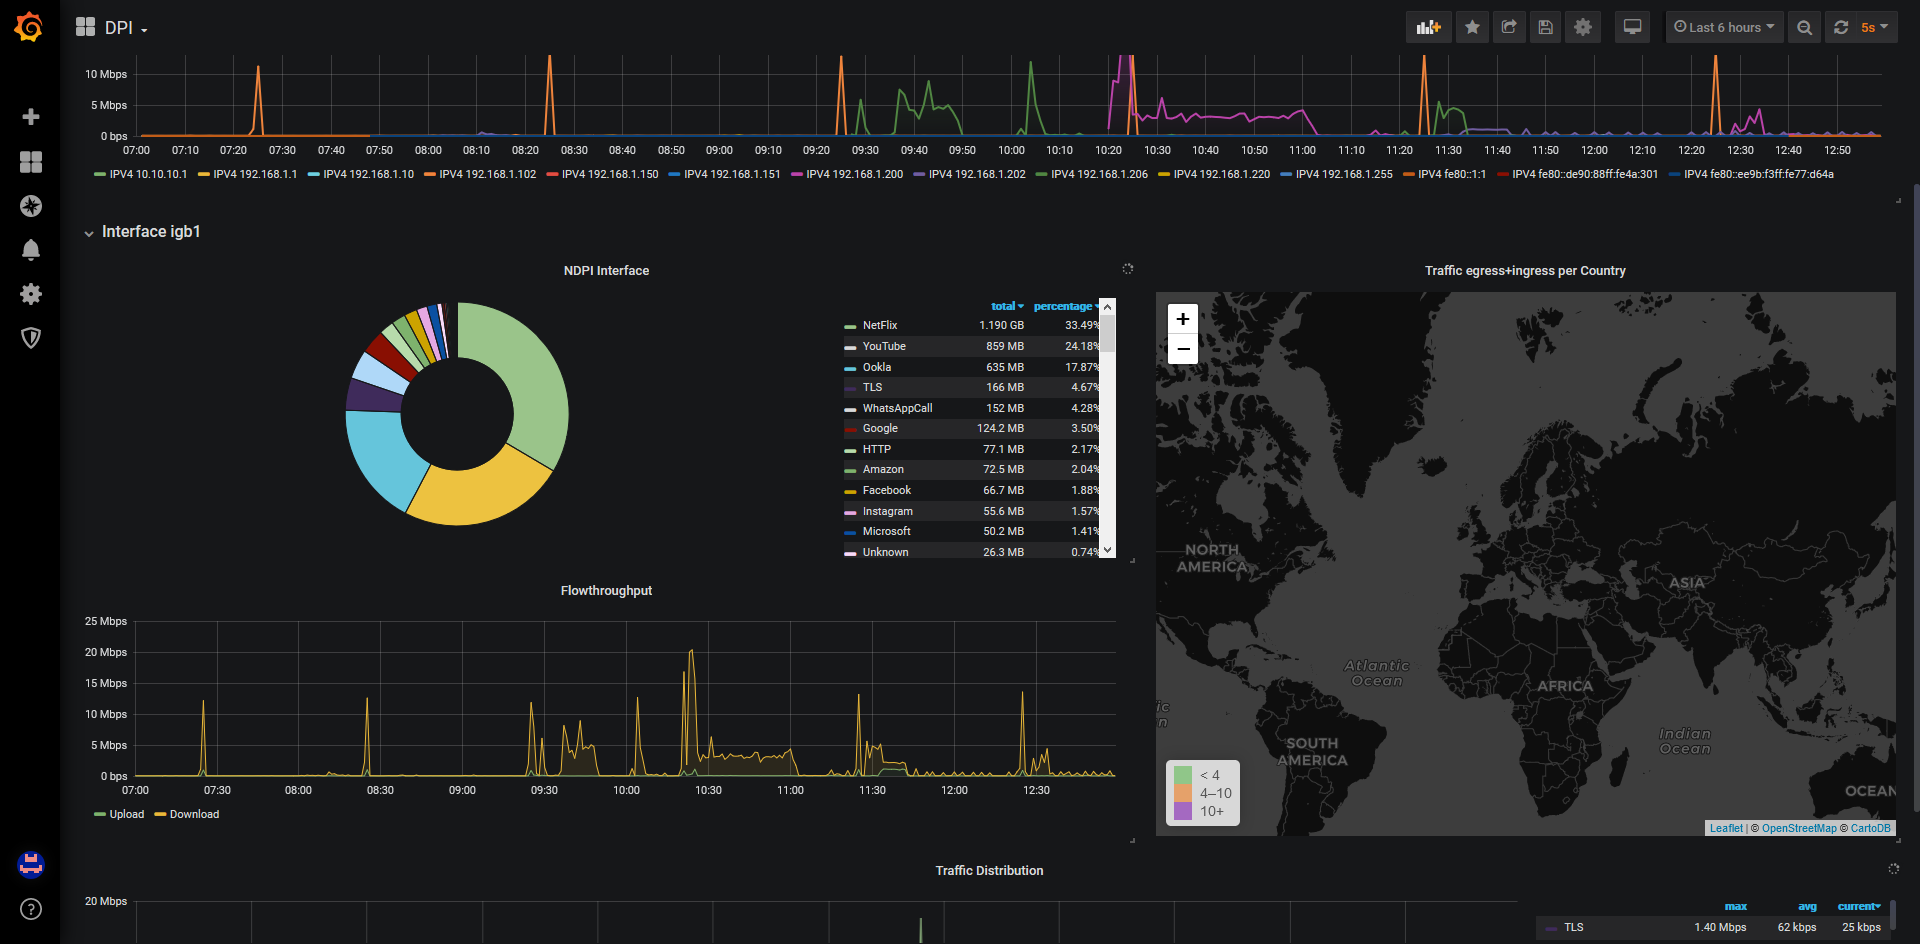
Task: Open the Server Admin shield icon
Action: coord(31,338)
